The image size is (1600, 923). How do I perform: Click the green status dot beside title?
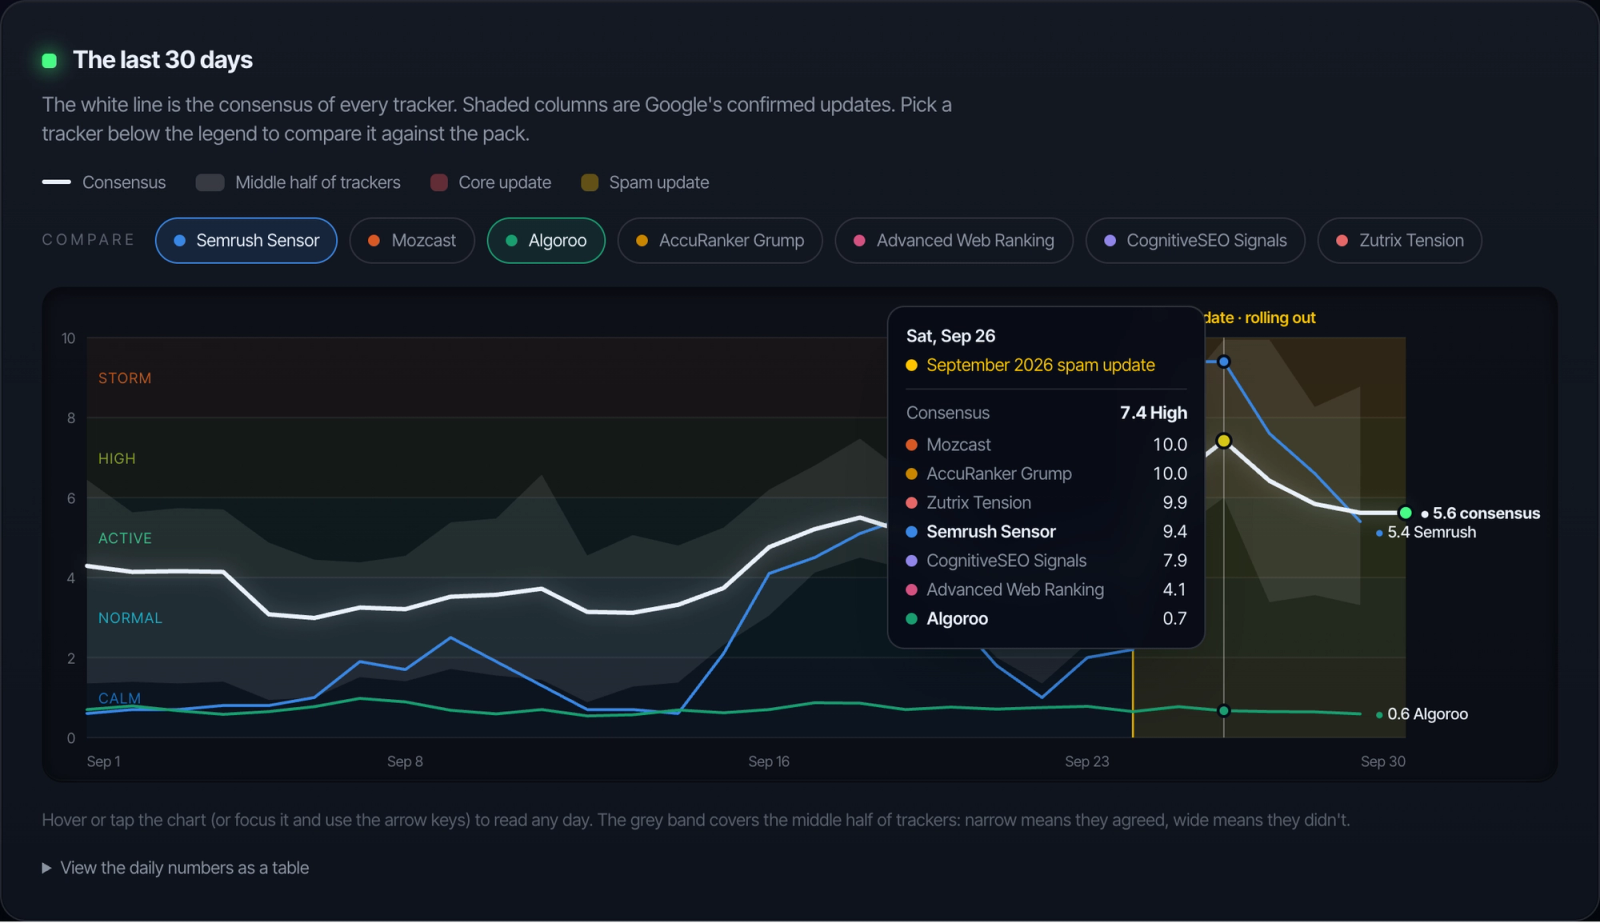point(49,60)
